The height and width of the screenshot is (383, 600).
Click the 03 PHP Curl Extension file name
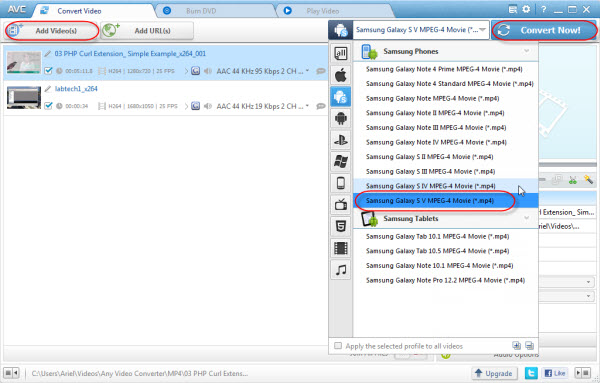pyautogui.click(x=130, y=54)
